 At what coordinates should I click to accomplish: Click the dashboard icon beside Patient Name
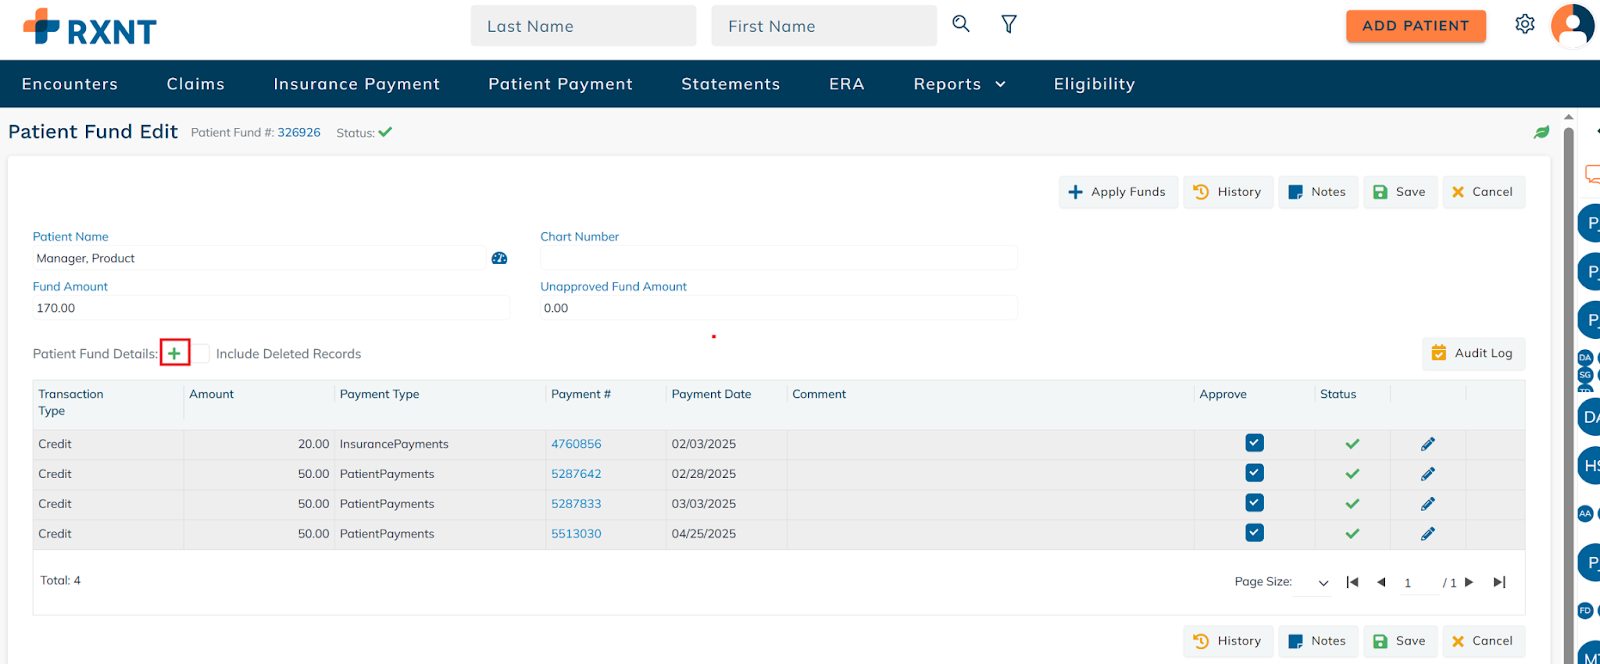(x=499, y=258)
